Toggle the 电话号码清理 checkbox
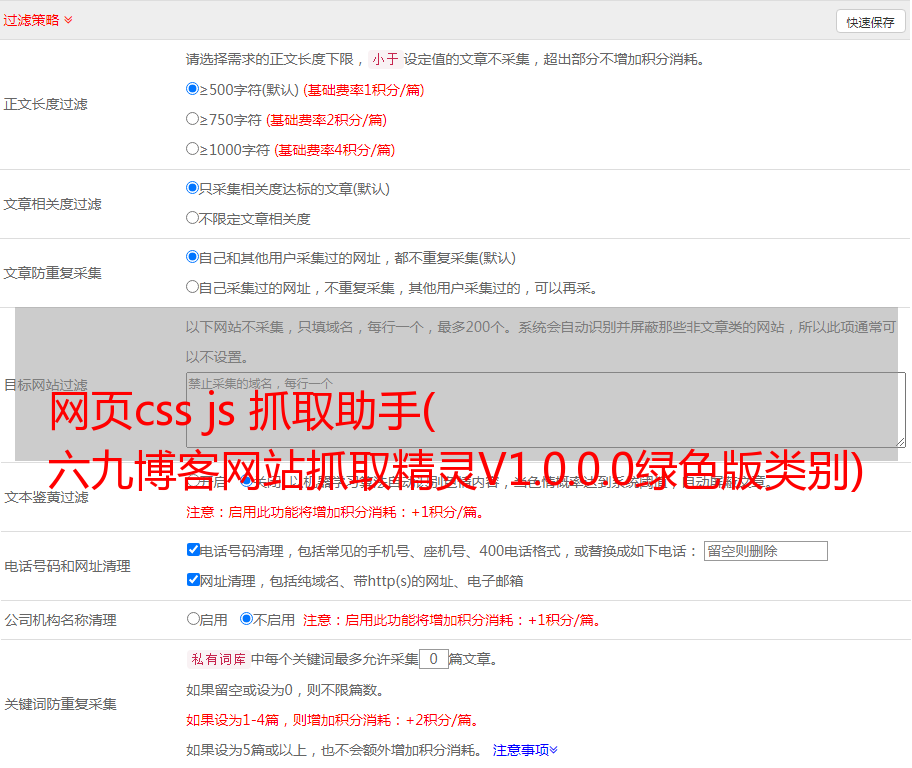This screenshot has height=768, width=912. (193, 550)
